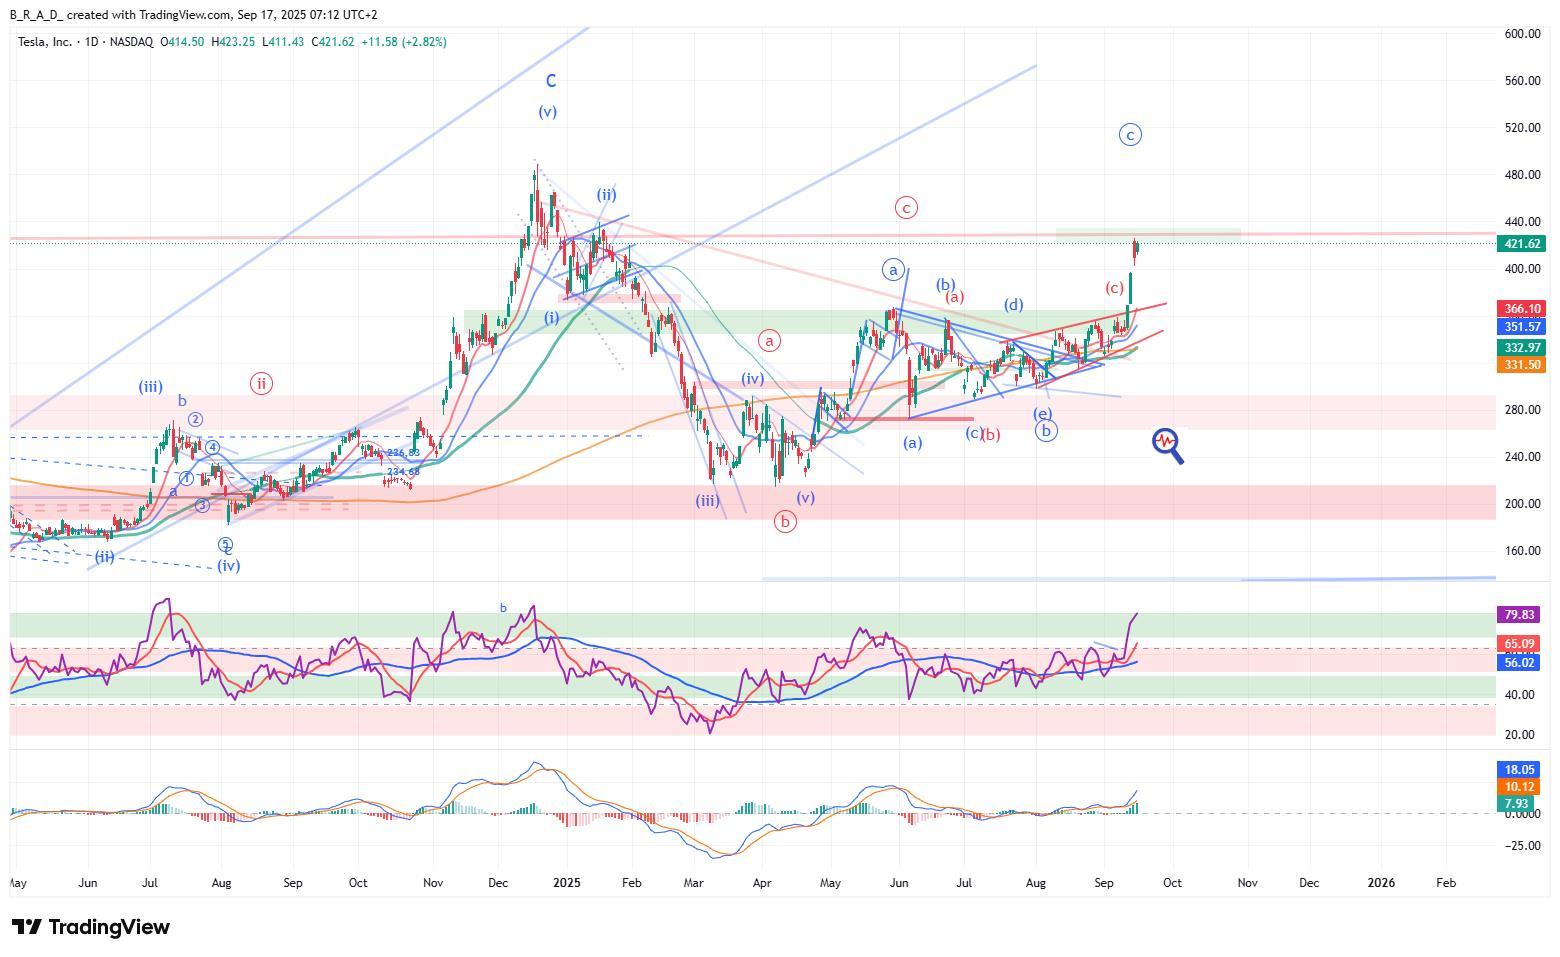1560x957 pixels.
Task: Click the Apr label on time axis
Action: click(x=761, y=883)
